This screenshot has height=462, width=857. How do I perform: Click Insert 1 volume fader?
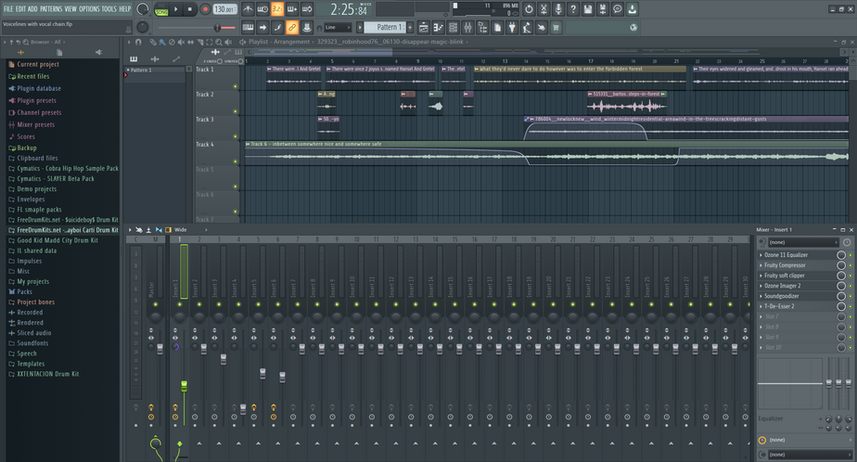tap(184, 386)
